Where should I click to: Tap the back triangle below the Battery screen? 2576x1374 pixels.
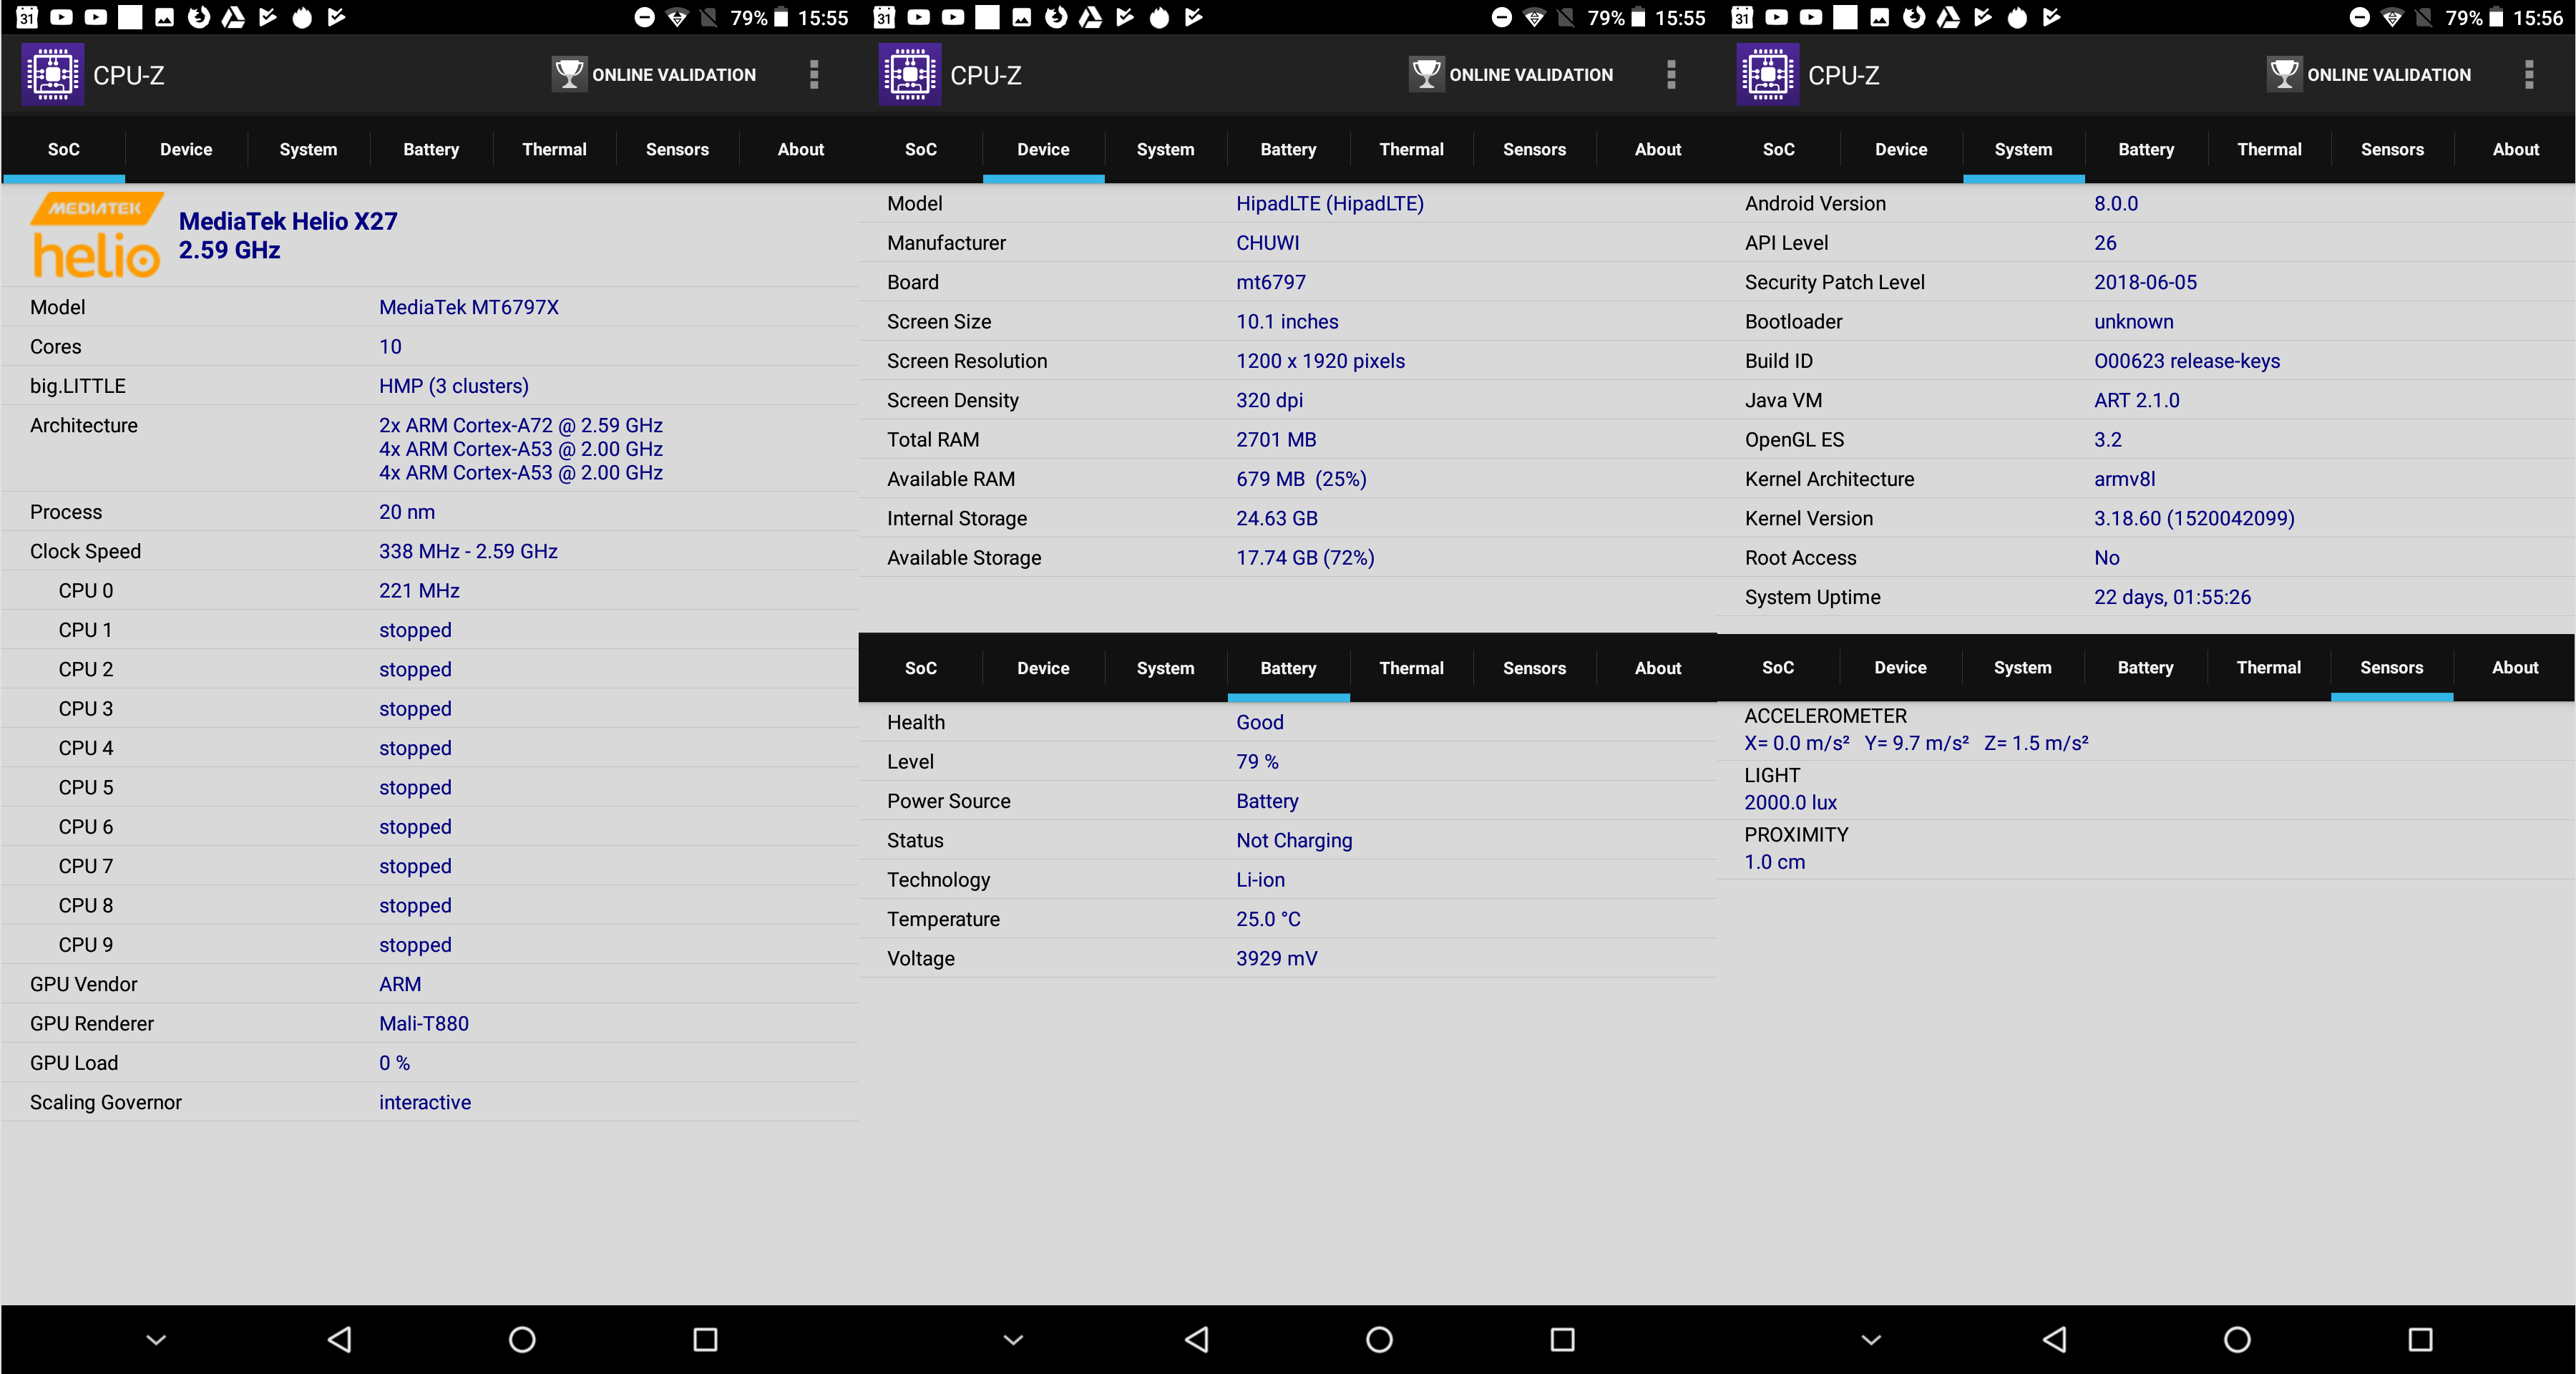tap(1197, 1339)
